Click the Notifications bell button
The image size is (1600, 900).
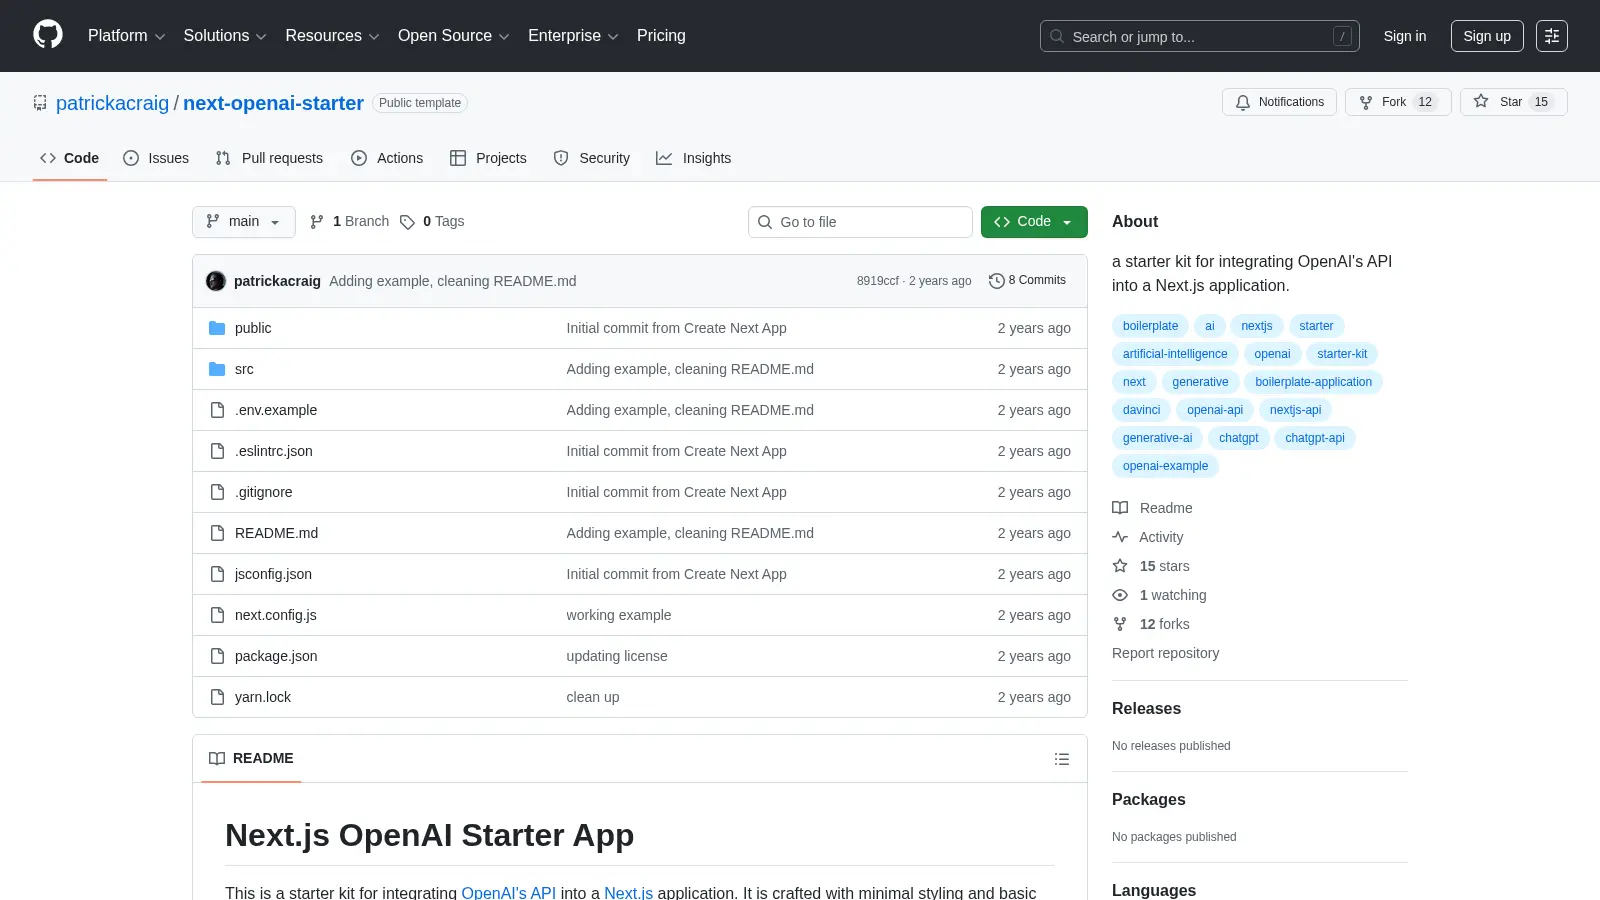[1279, 102]
